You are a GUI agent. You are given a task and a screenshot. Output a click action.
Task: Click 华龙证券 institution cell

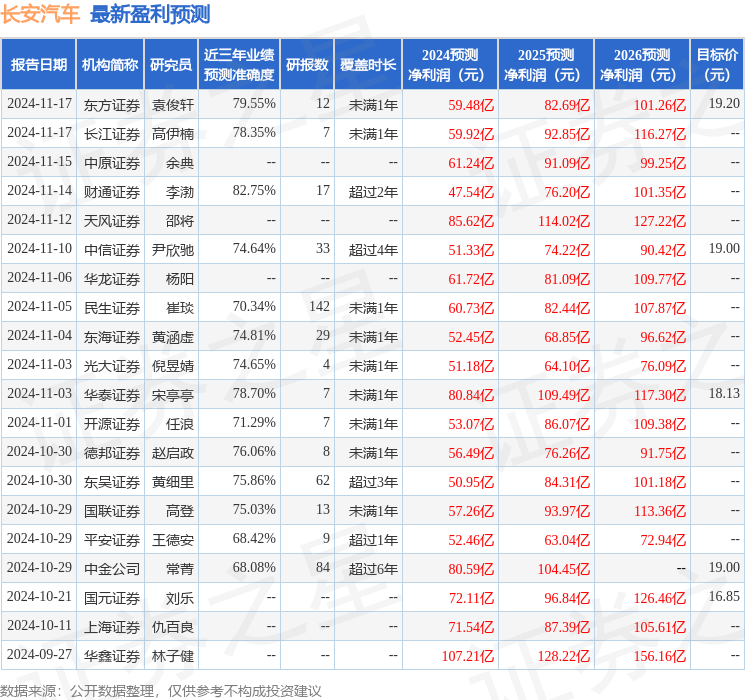[112, 279]
